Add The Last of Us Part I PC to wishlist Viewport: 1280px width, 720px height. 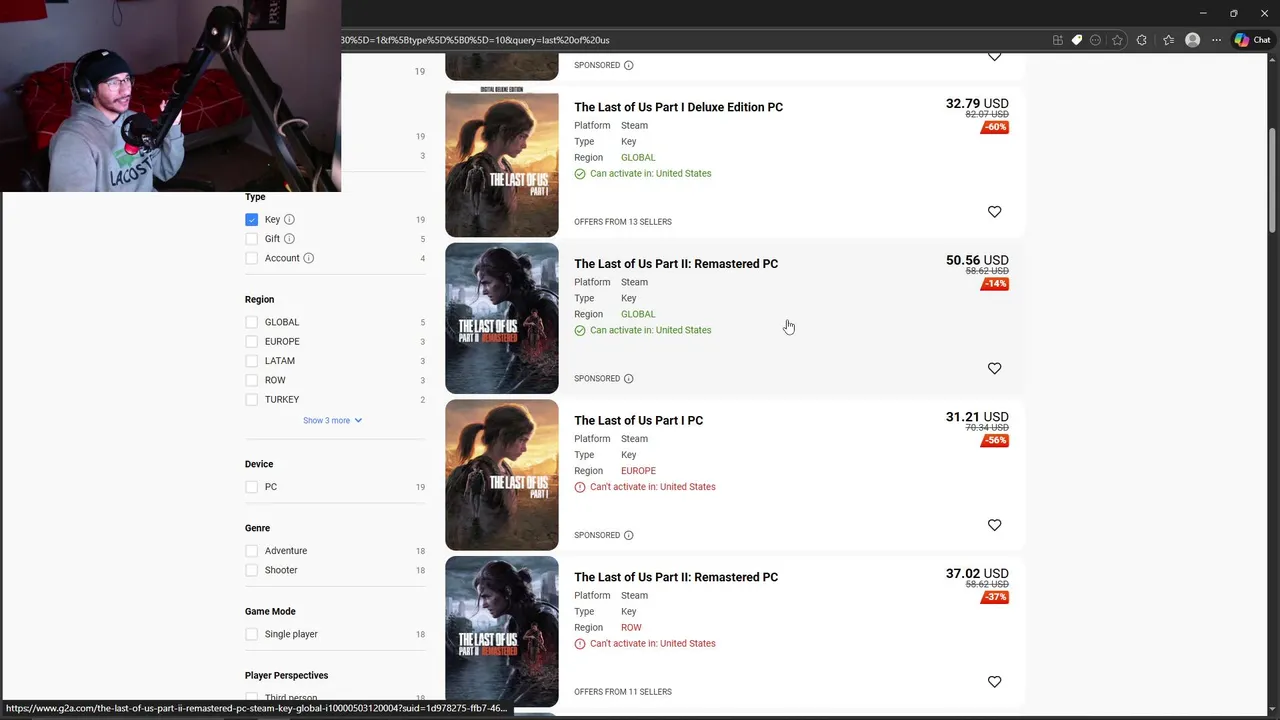[x=994, y=525]
